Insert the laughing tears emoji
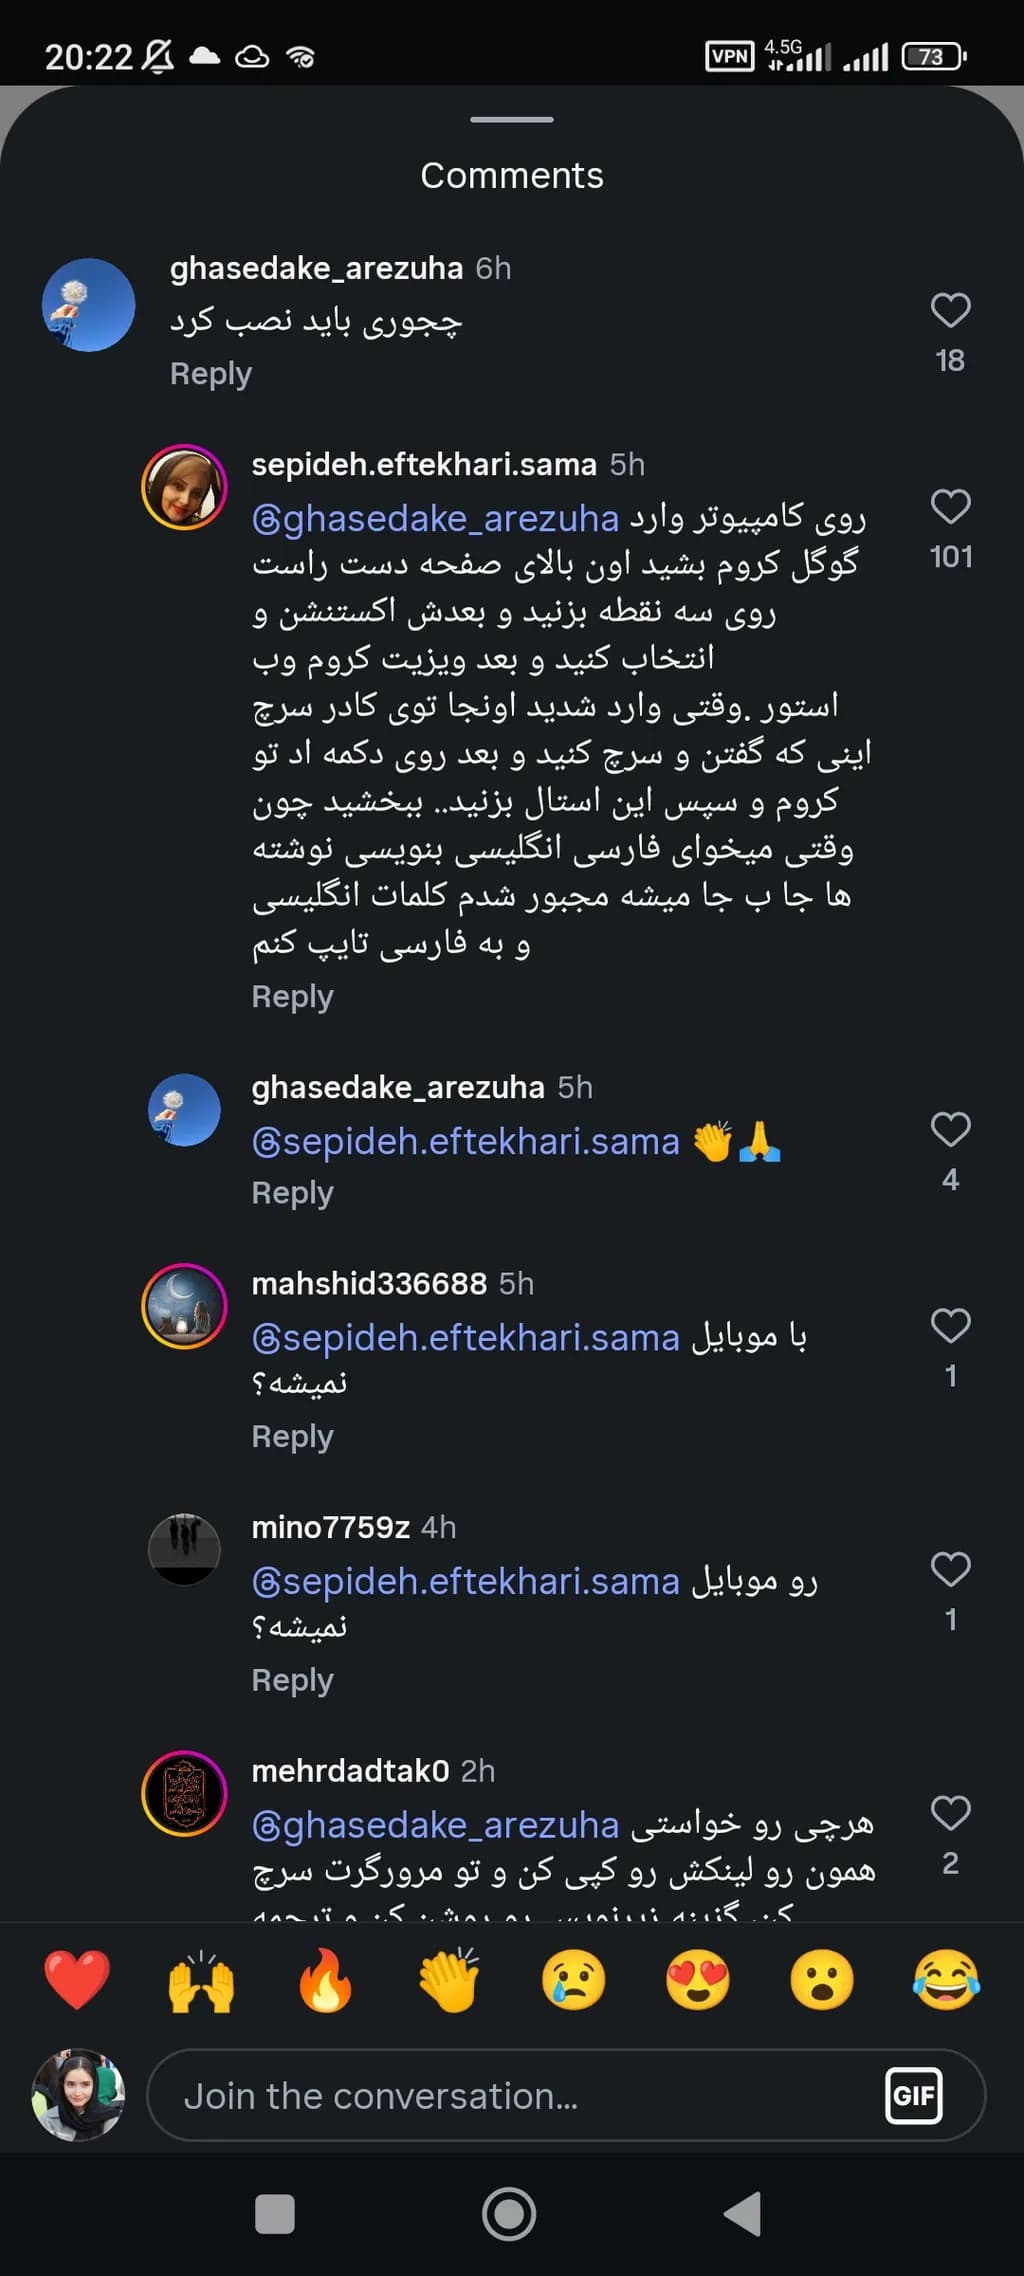 (x=946, y=1980)
